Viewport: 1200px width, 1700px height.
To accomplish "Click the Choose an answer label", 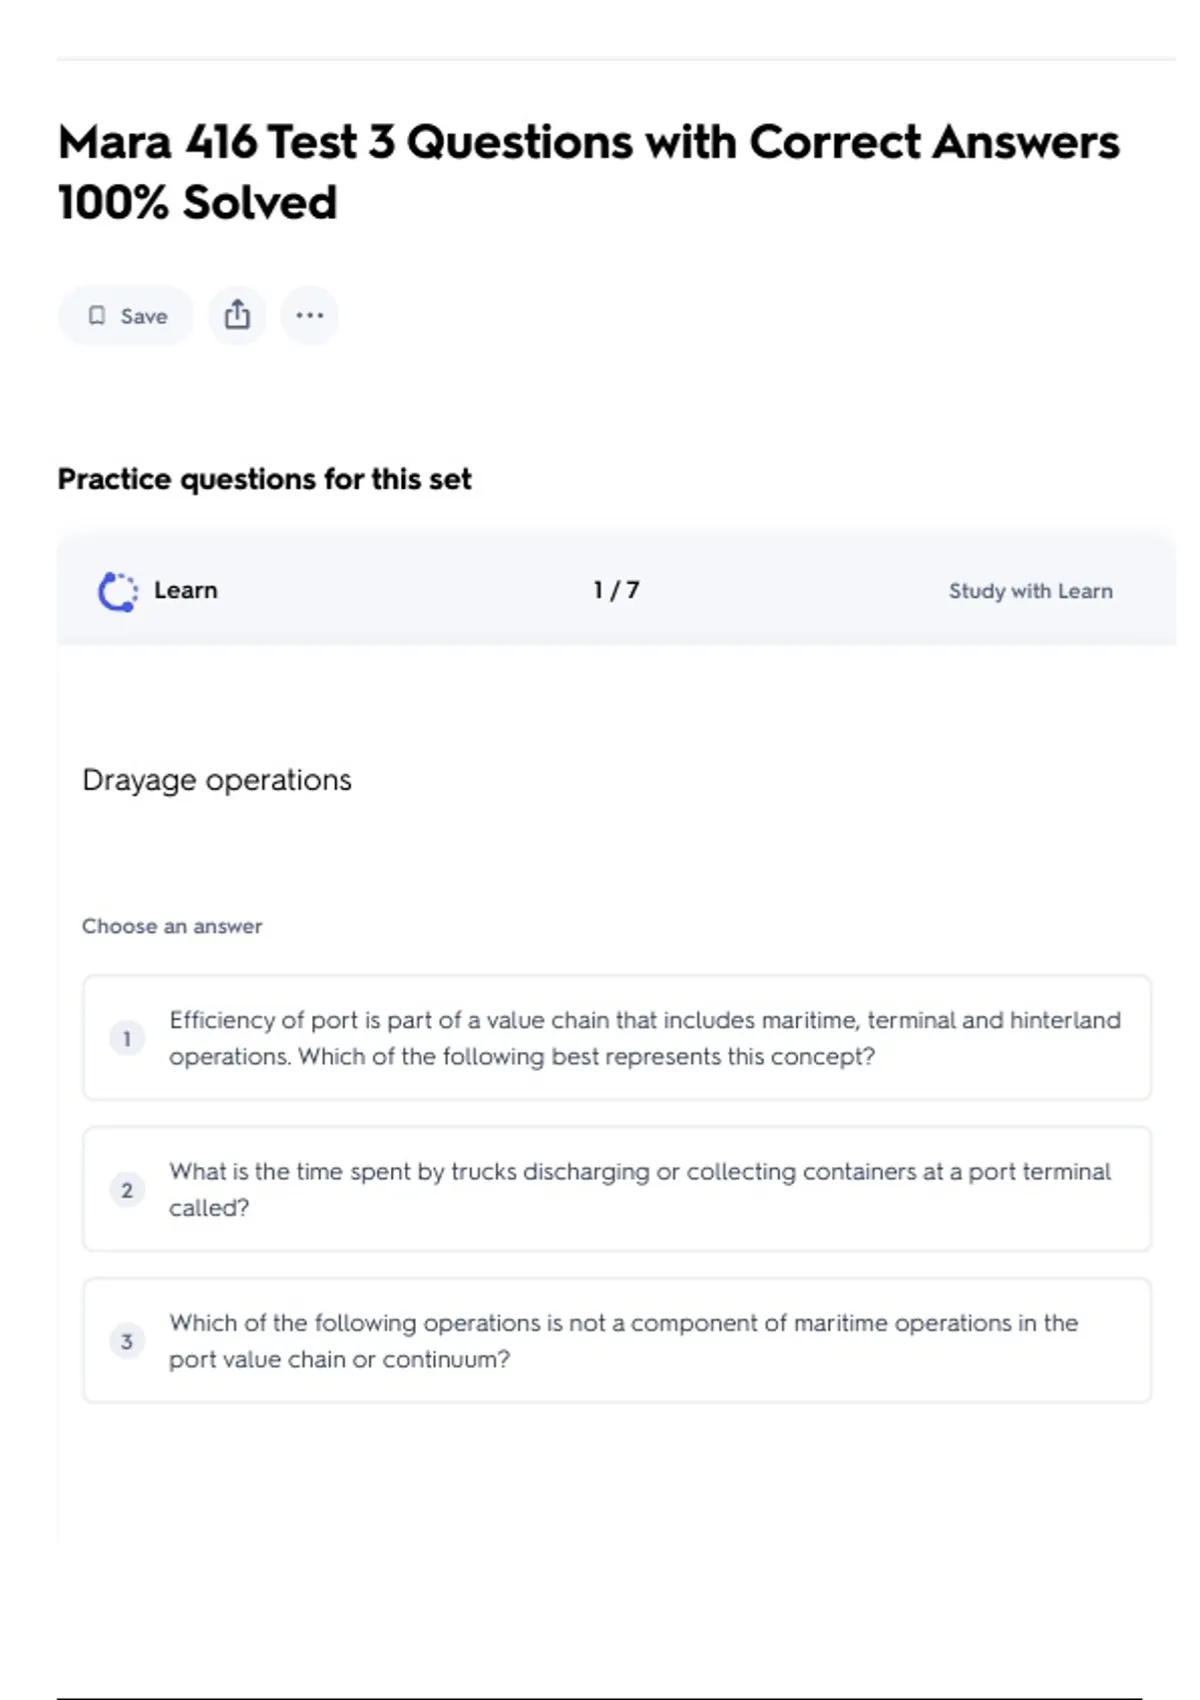I will pyautogui.click(x=172, y=926).
